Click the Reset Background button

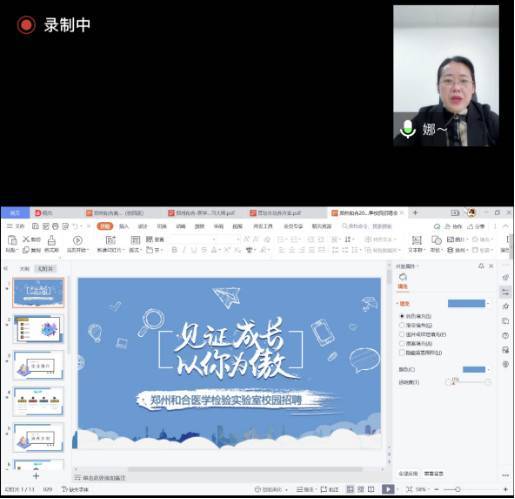pos(434,474)
